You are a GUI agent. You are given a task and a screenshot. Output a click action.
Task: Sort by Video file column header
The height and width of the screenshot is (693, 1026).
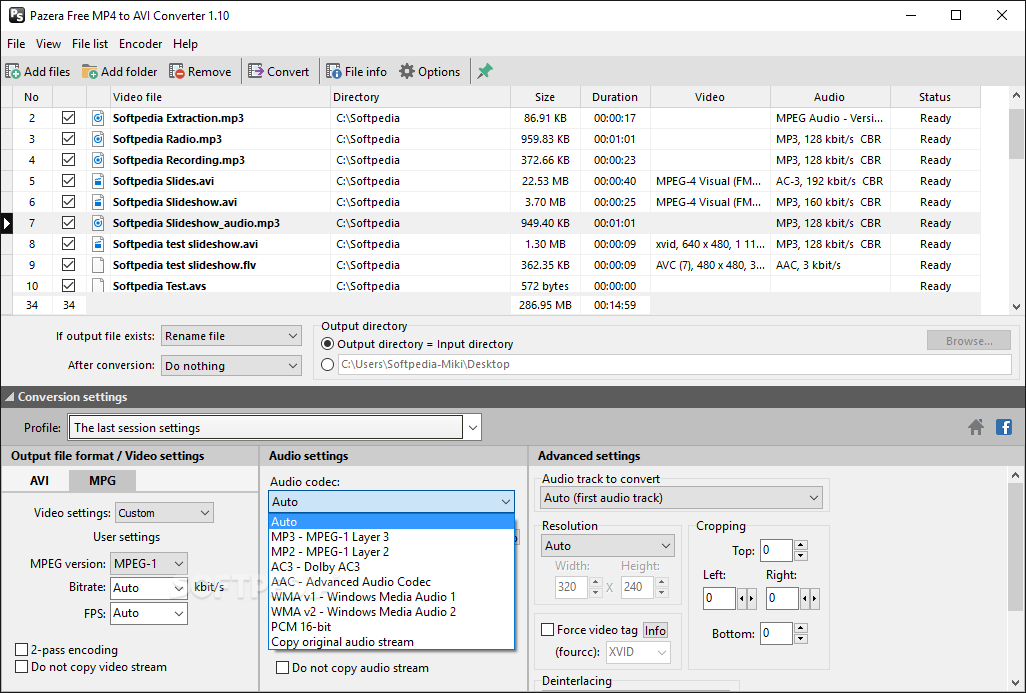tap(220, 97)
